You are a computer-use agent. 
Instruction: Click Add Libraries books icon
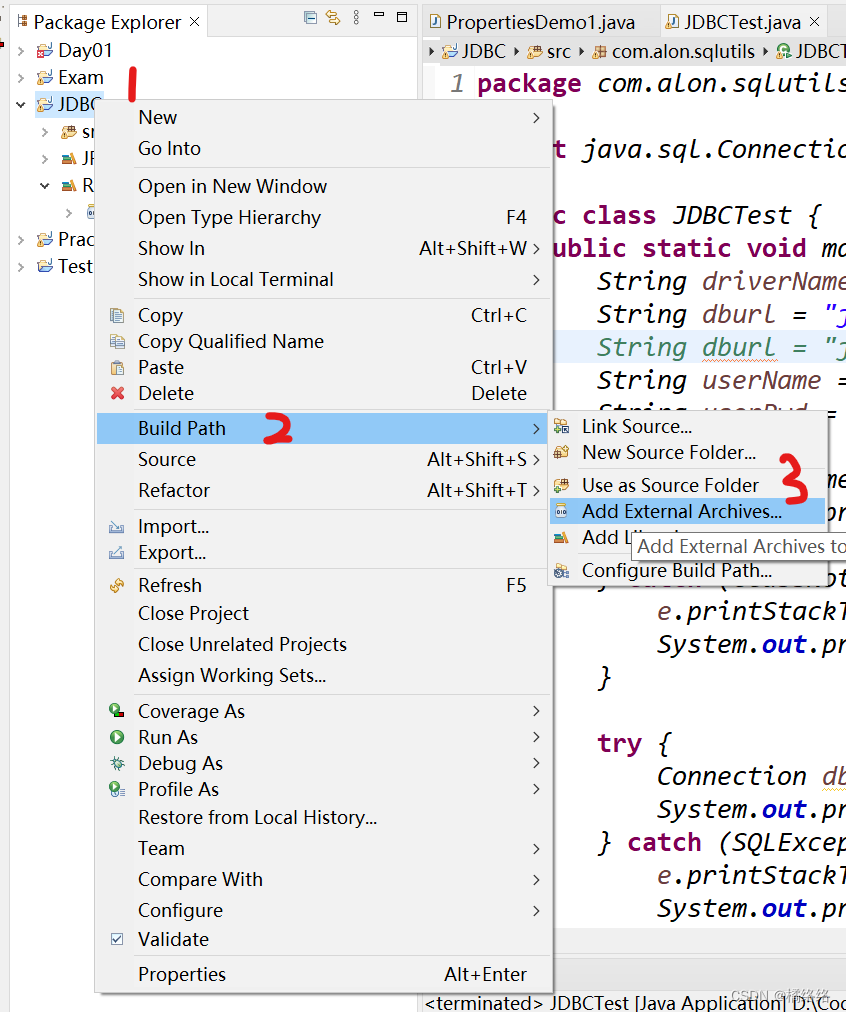tap(561, 538)
